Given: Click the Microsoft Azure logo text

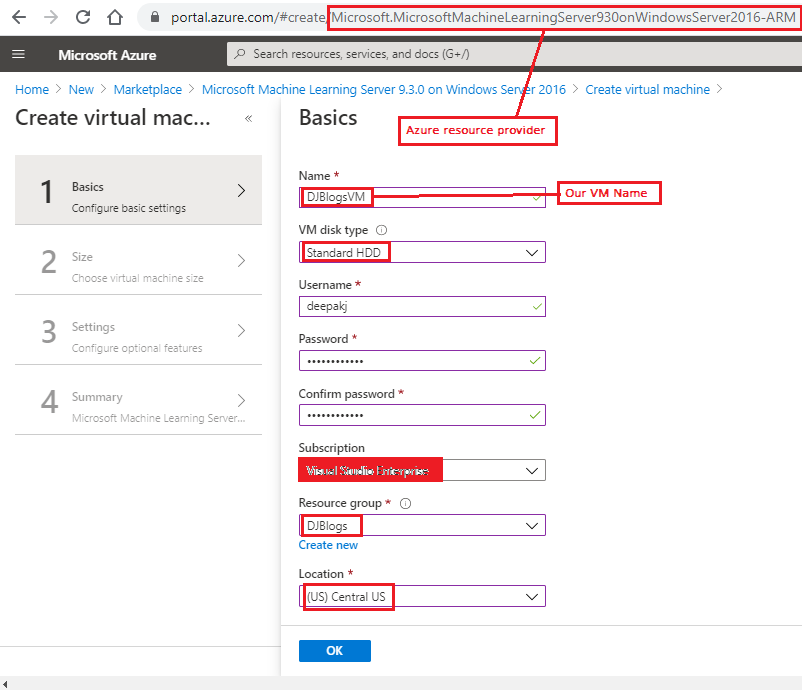Looking at the screenshot, I should click(x=107, y=55).
